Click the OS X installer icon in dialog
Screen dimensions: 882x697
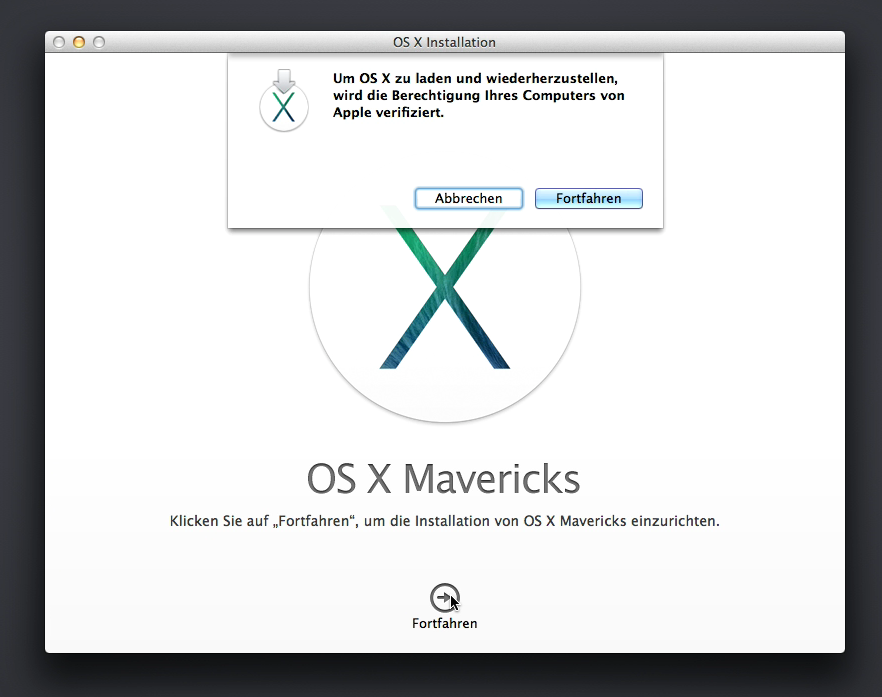point(284,101)
